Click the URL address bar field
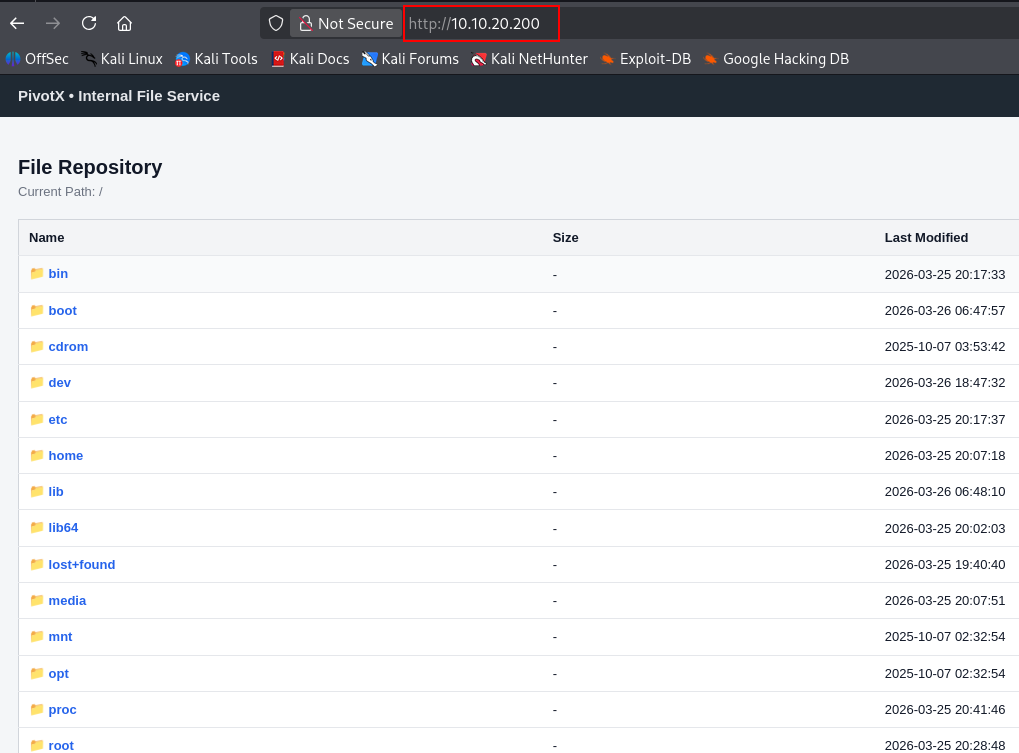Screen dimensions: 1019x753 coord(700,23)
